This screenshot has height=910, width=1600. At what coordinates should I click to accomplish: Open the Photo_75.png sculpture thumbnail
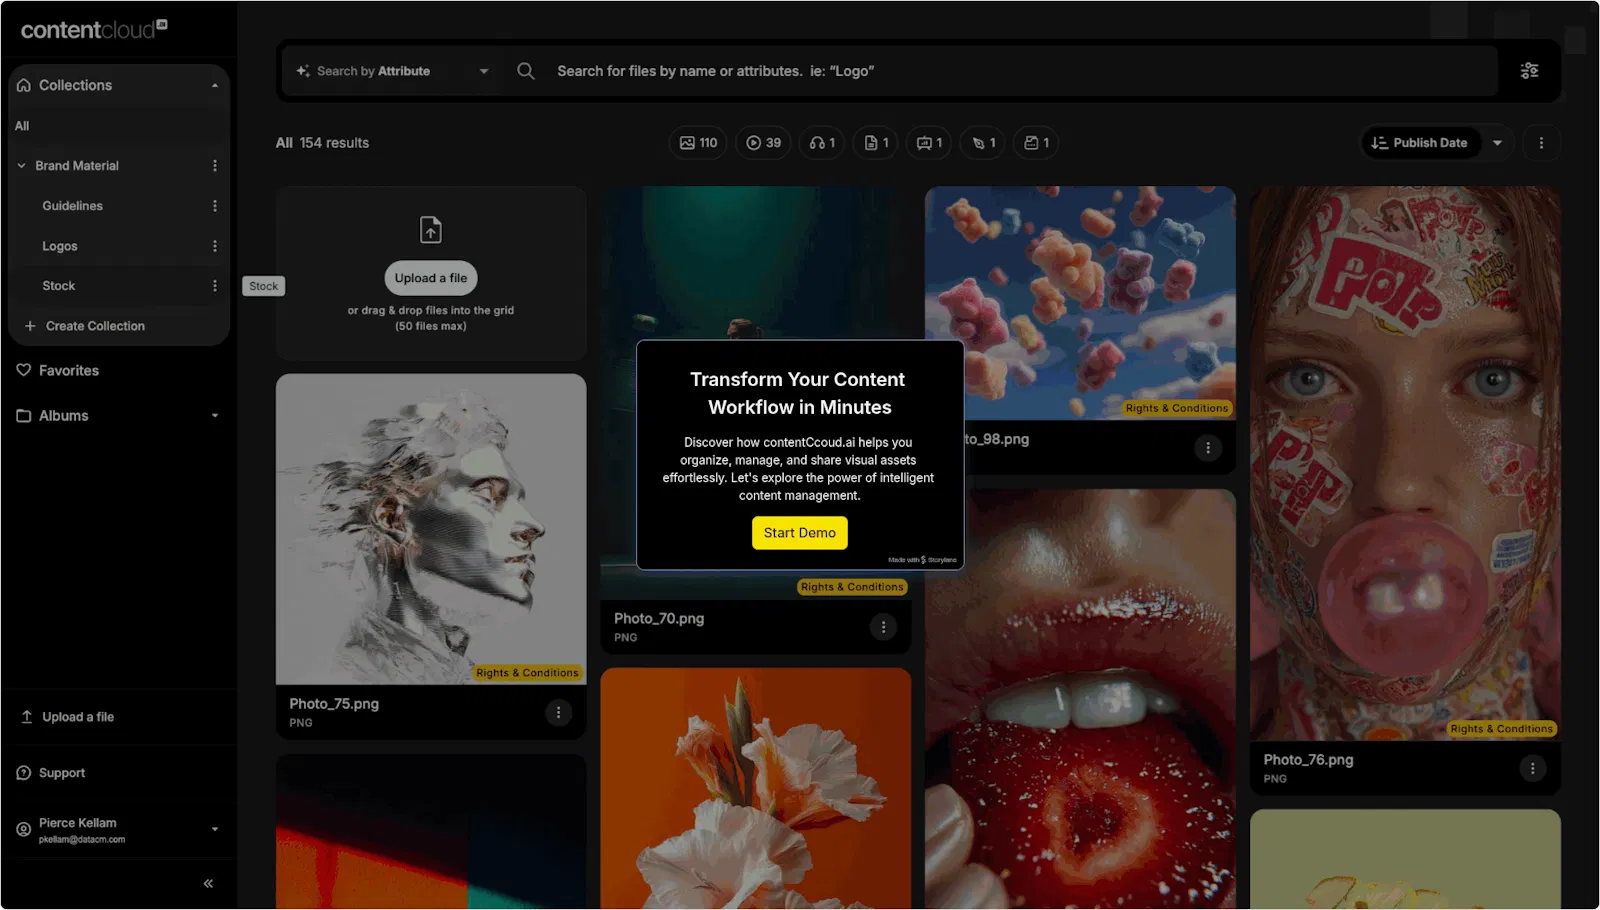point(431,529)
